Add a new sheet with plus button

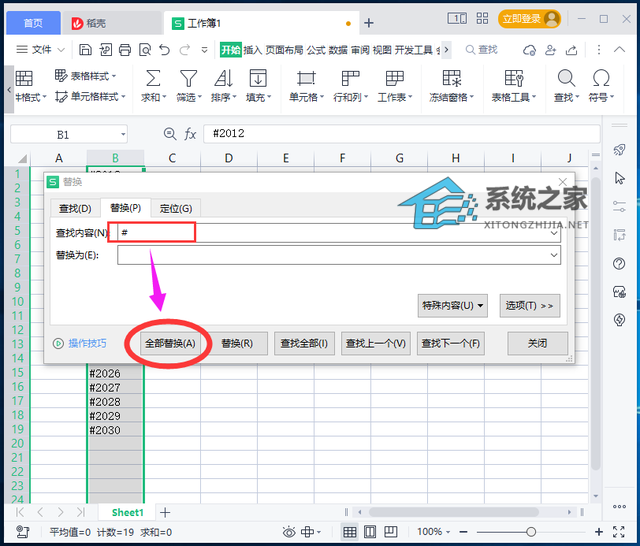(x=165, y=513)
